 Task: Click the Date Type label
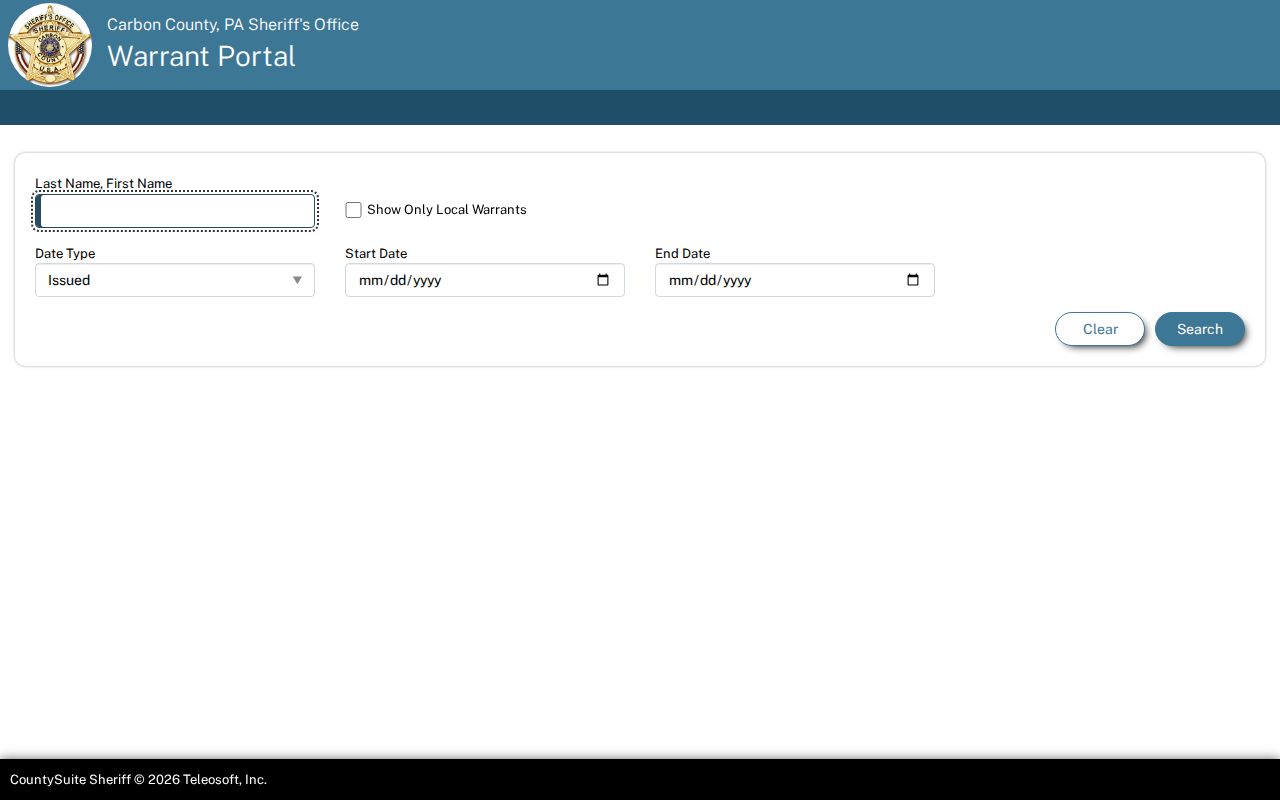[65, 254]
